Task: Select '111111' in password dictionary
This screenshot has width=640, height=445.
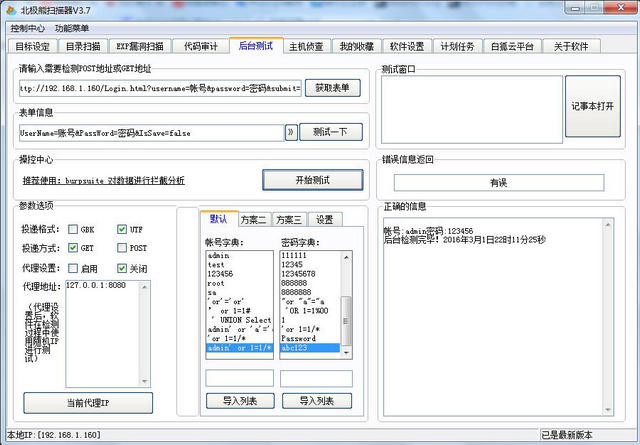Action: click(310, 255)
